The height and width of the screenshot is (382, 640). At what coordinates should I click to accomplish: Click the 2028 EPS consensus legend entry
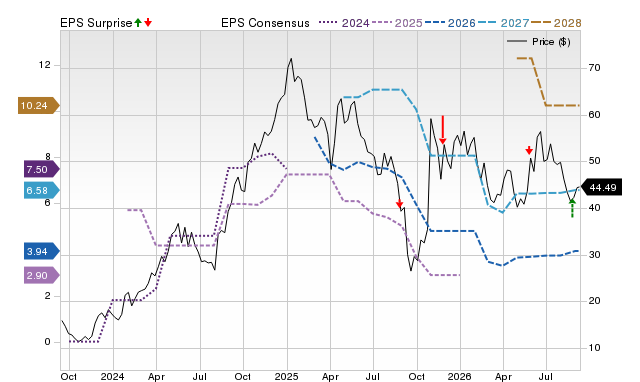coord(556,23)
